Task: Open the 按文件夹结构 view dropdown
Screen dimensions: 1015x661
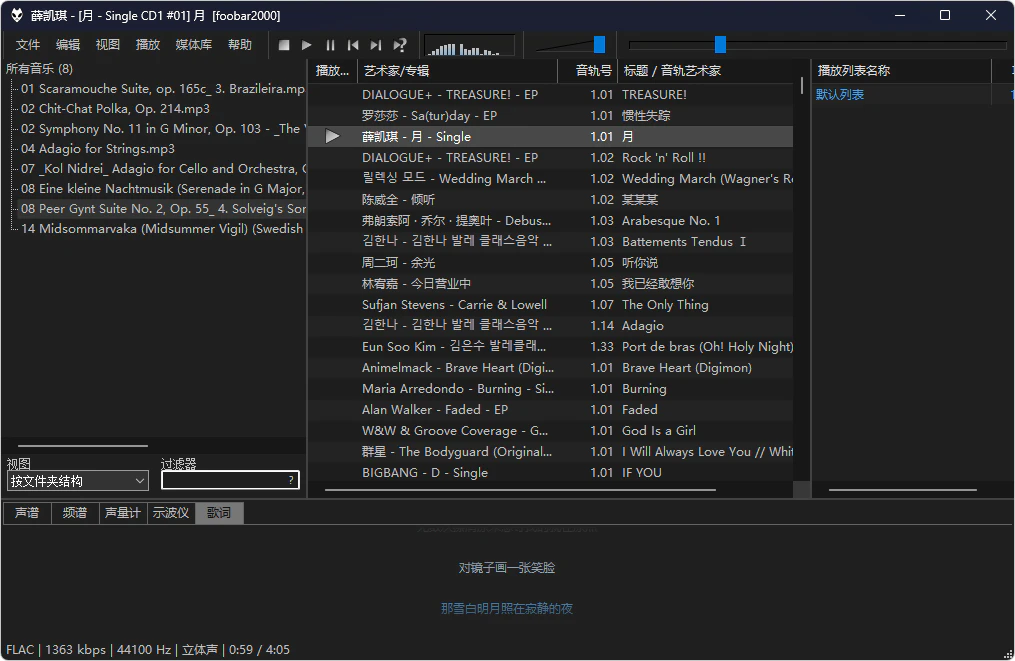Action: (x=78, y=481)
